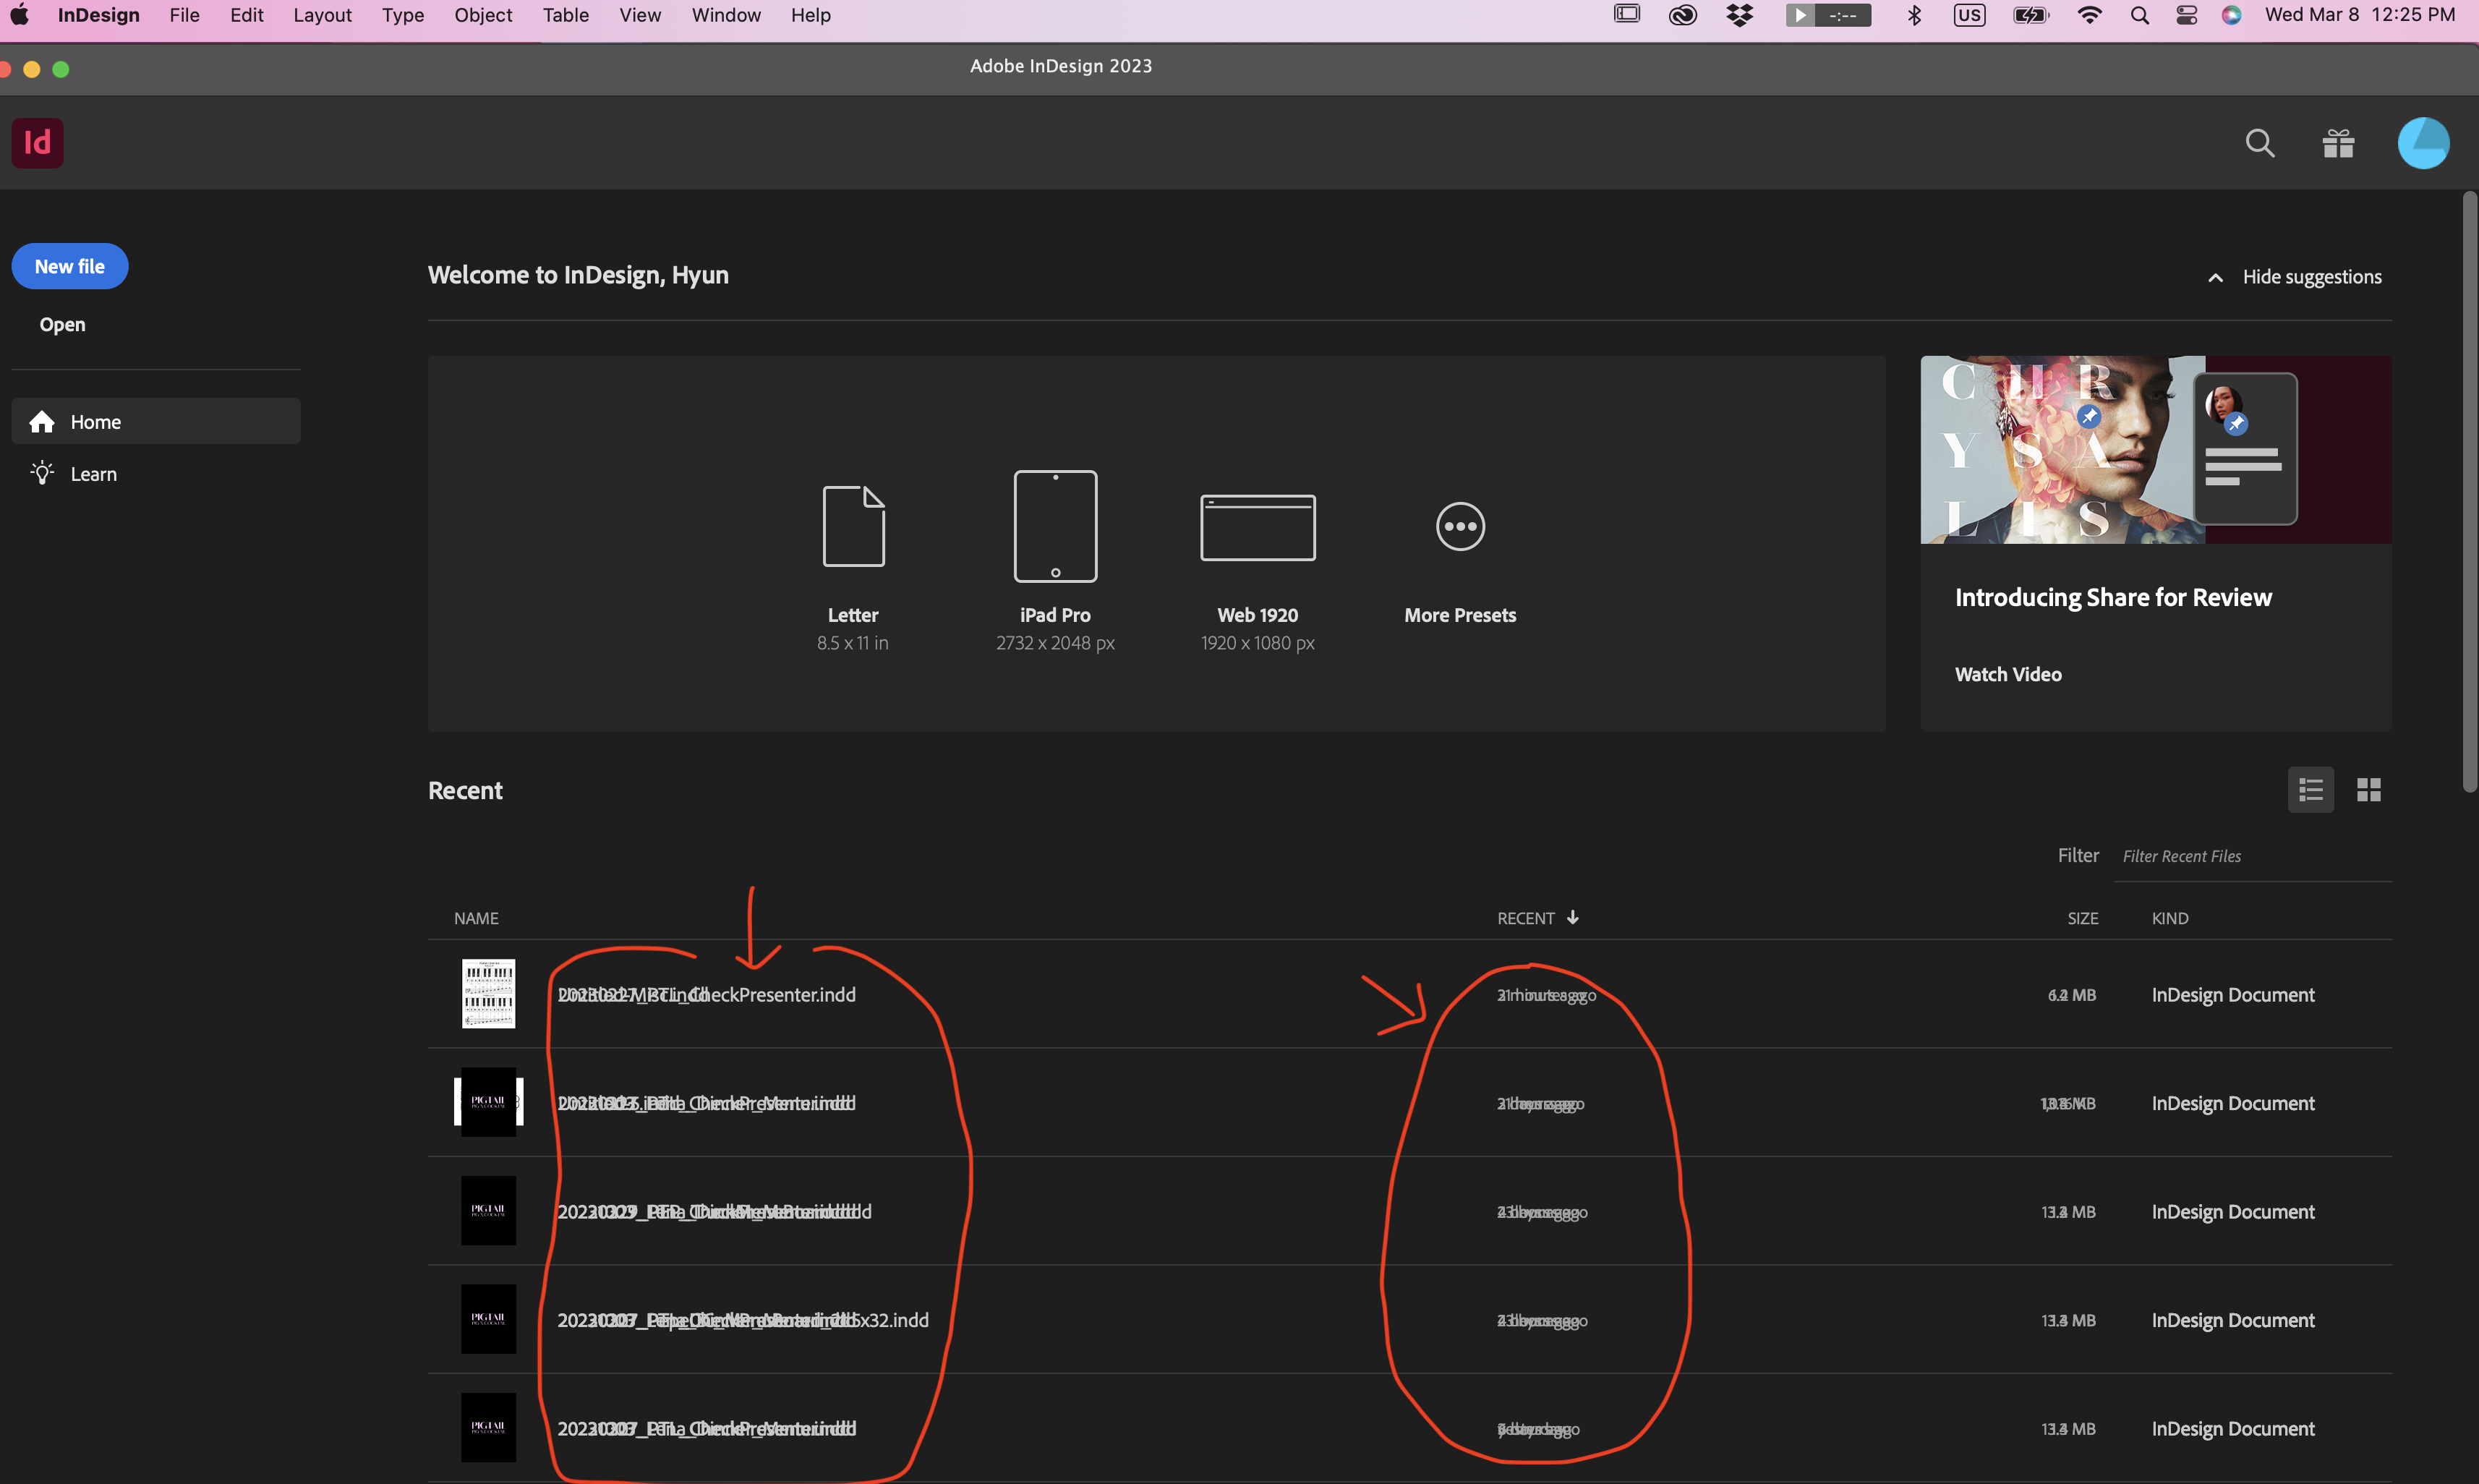Click the InDesign logo icon
2479x1484 pixels.
(x=37, y=142)
